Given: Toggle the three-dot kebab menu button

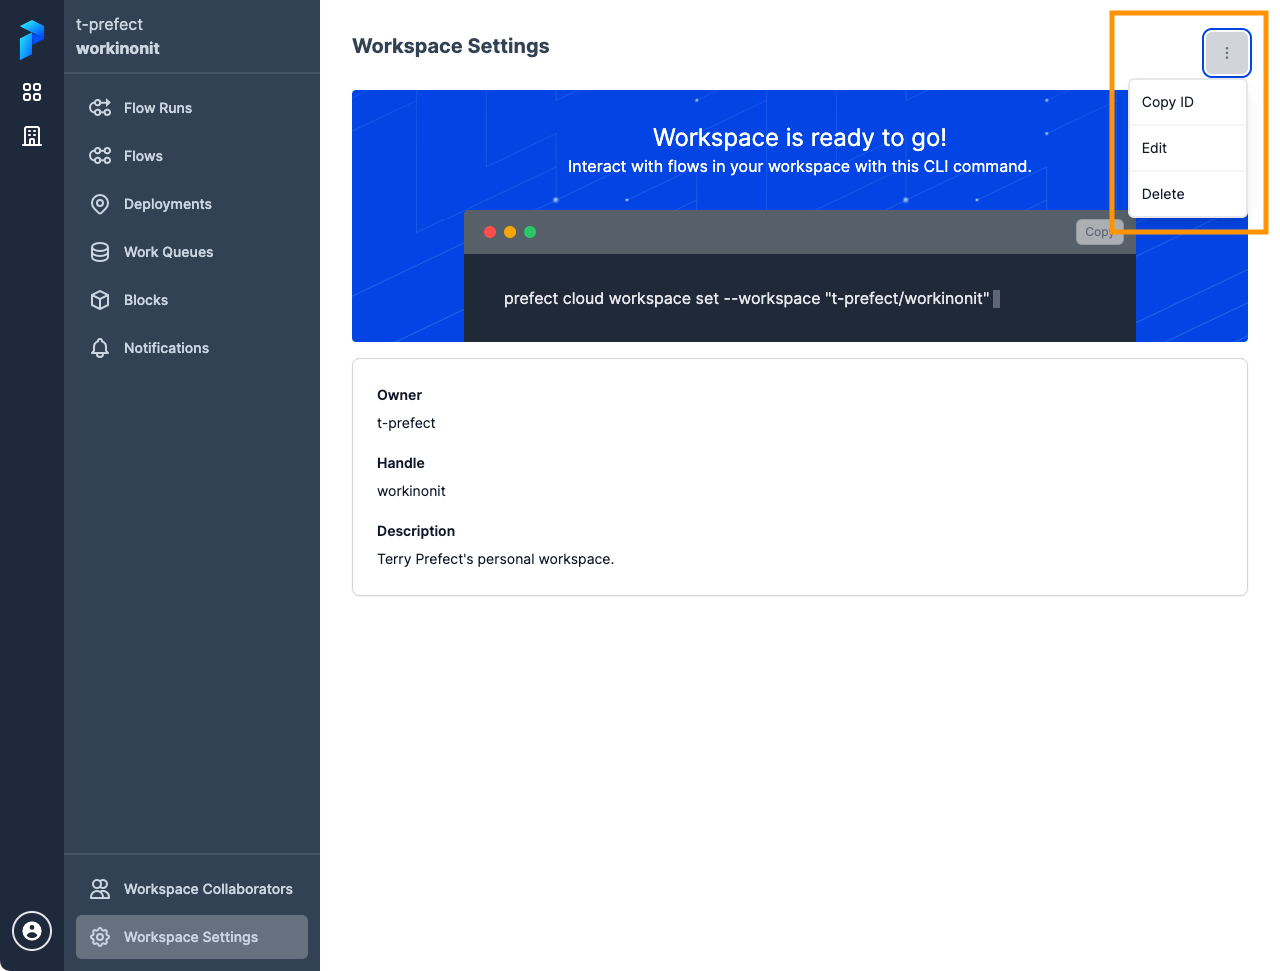Looking at the screenshot, I should tap(1227, 53).
